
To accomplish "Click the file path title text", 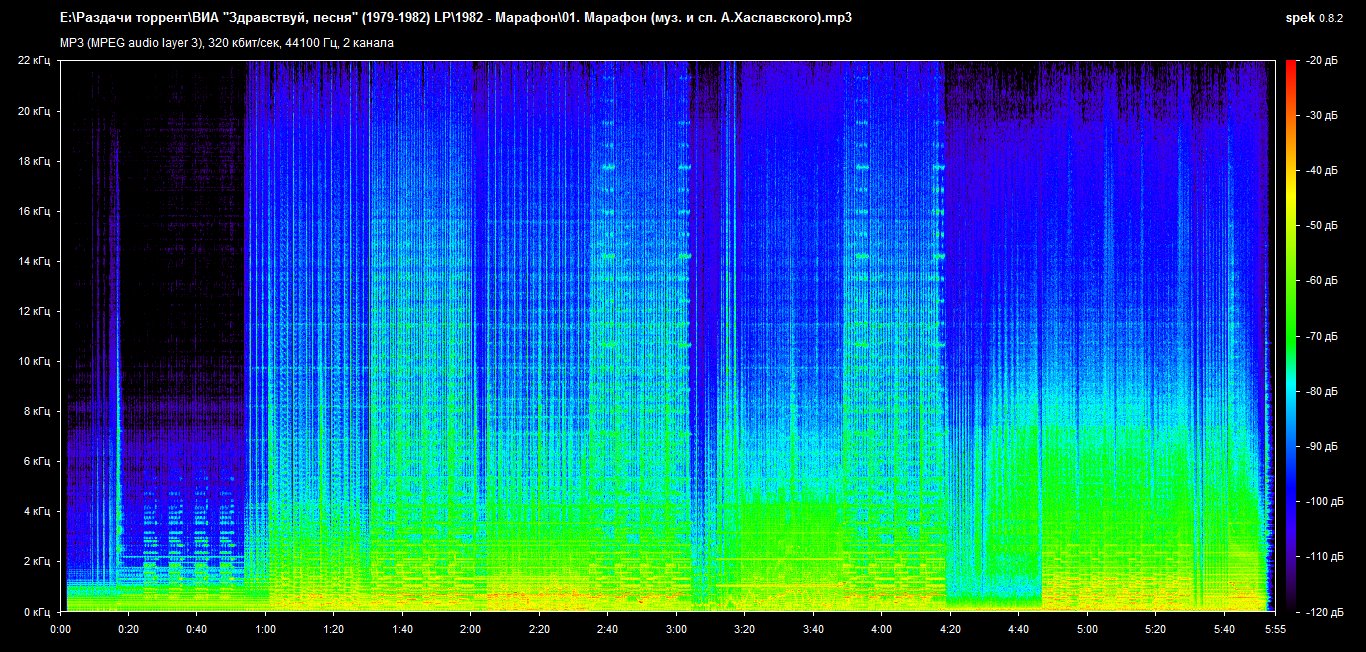I will click(x=449, y=18).
